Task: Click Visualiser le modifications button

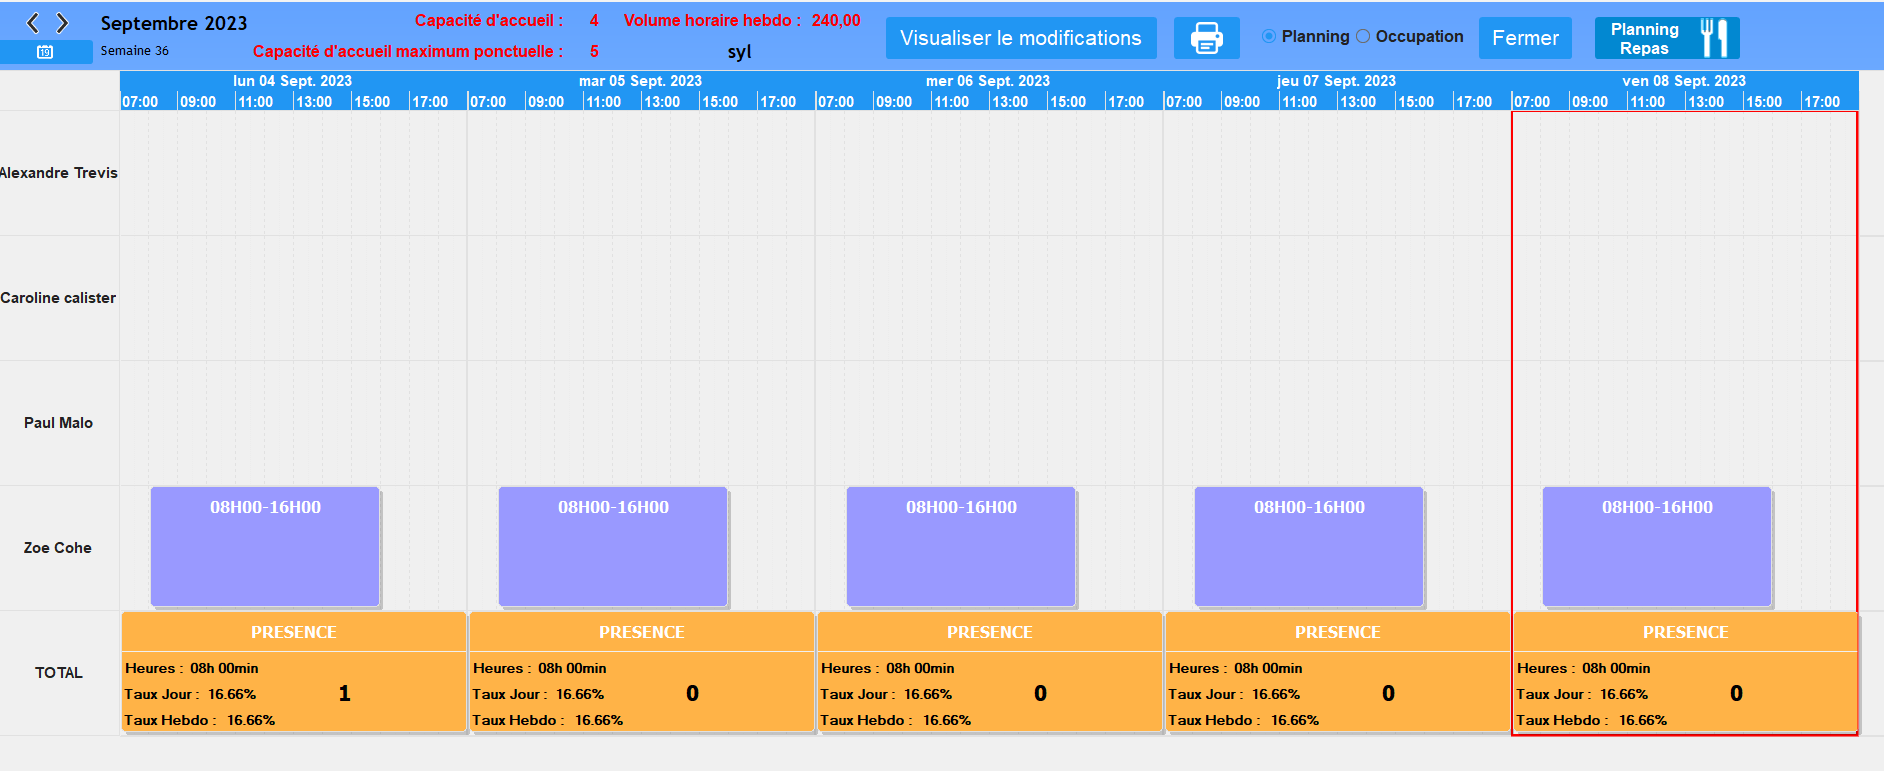Action: pyautogui.click(x=1020, y=38)
